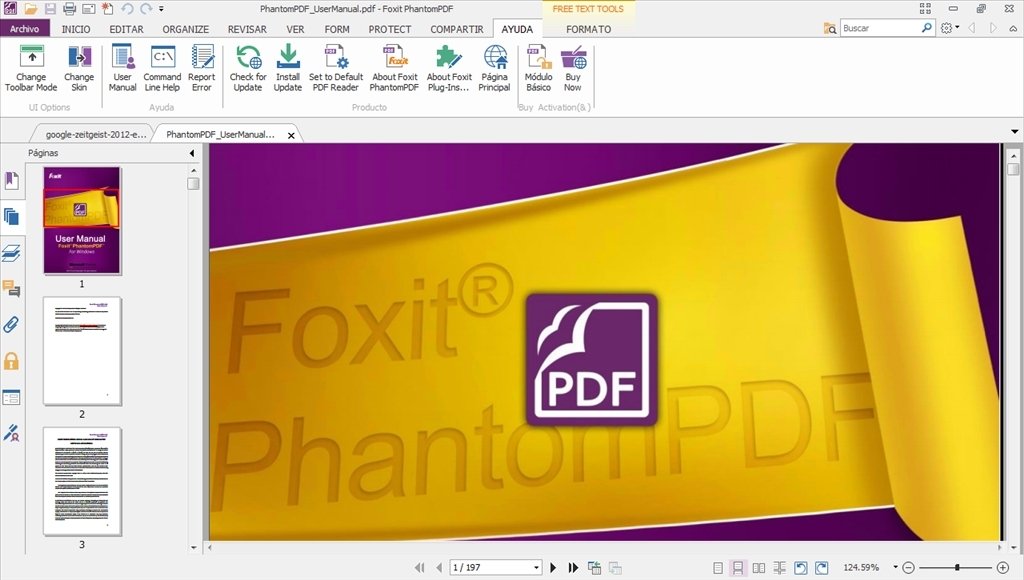Click into the Buscar search field
Image resolution: width=1024 pixels, height=580 pixels.
[880, 28]
